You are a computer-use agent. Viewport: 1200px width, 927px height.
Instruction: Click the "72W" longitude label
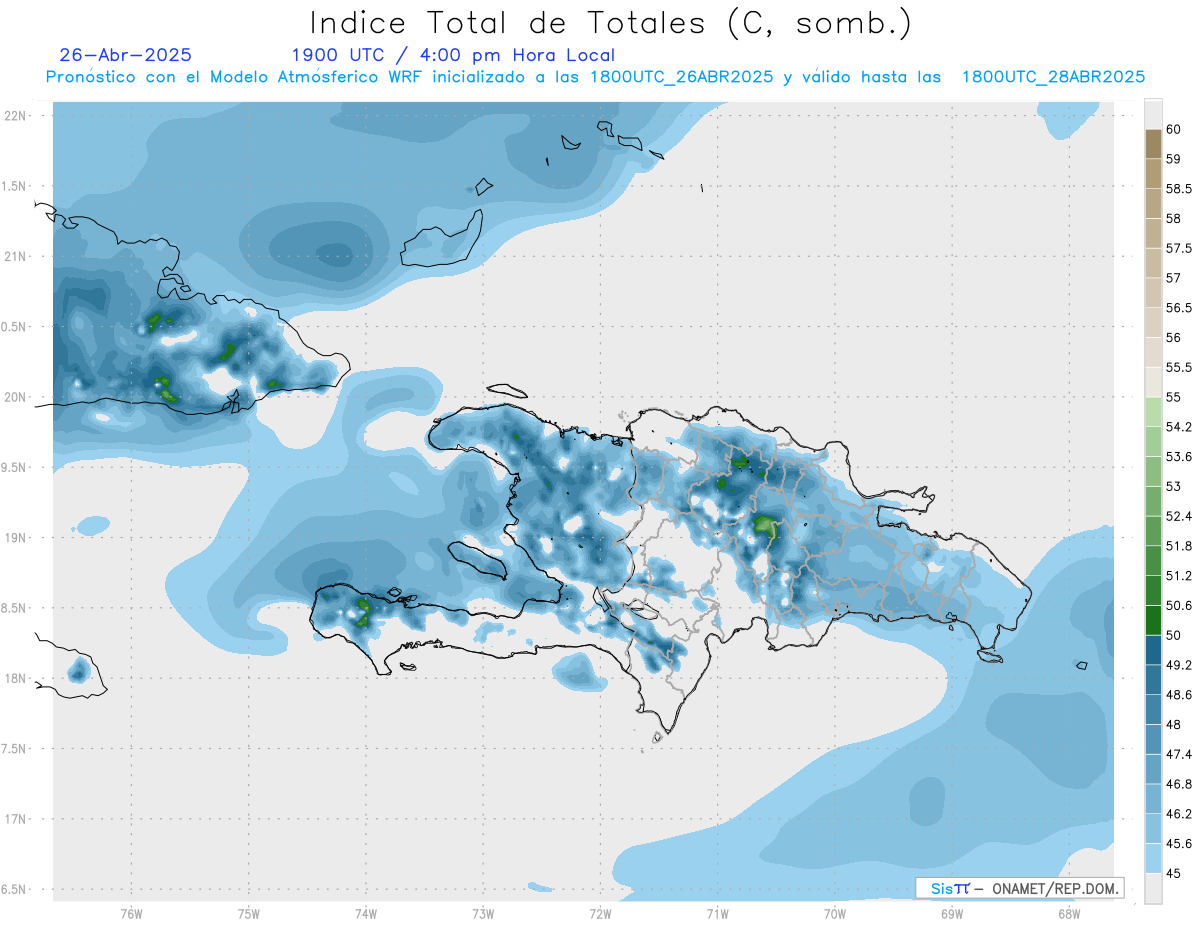tap(600, 914)
